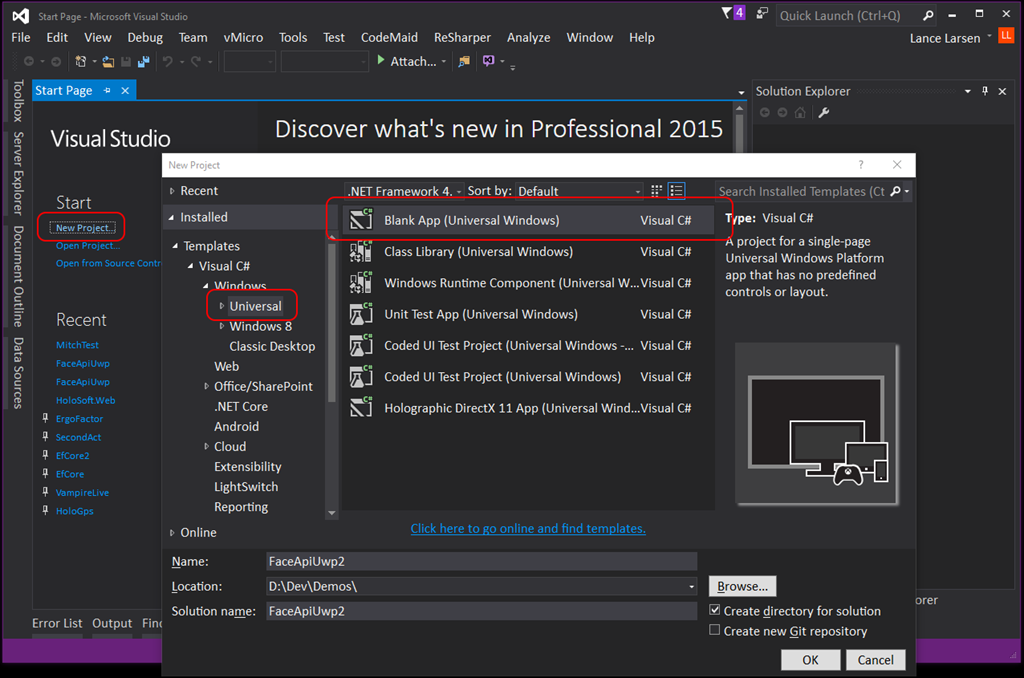The height and width of the screenshot is (678, 1024).
Task: Open the Server Explorer side tab
Action: point(18,173)
